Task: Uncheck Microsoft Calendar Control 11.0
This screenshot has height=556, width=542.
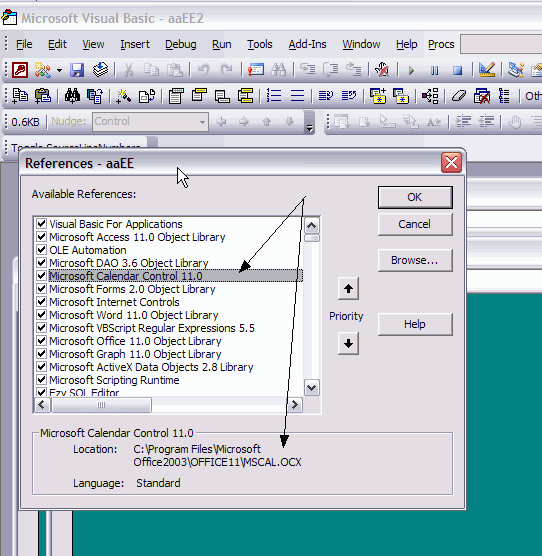Action: click(41, 276)
